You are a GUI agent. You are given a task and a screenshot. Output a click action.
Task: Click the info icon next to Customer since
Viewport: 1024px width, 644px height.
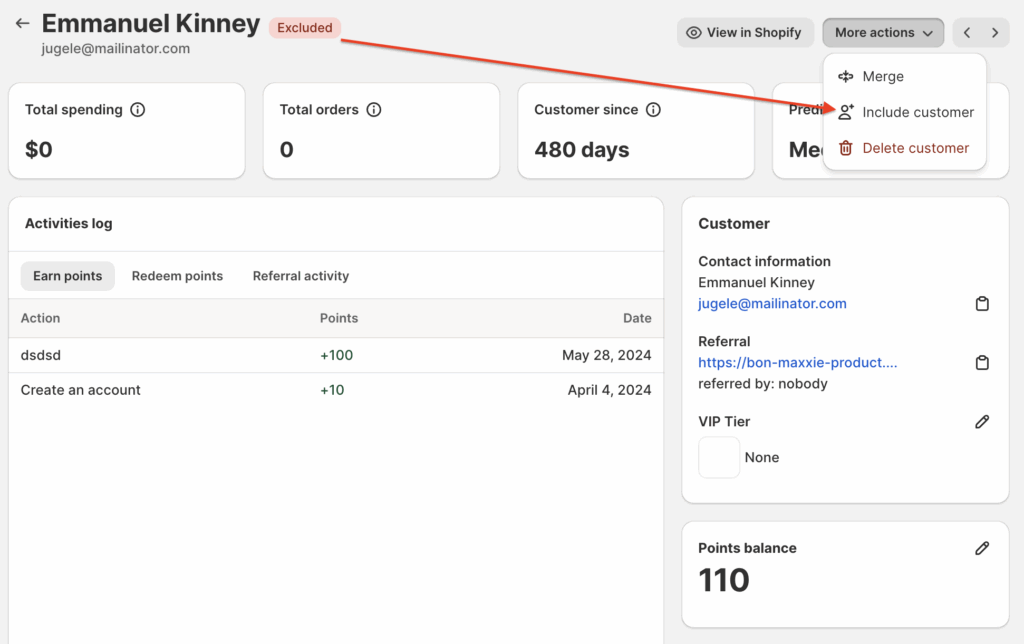[653, 110]
